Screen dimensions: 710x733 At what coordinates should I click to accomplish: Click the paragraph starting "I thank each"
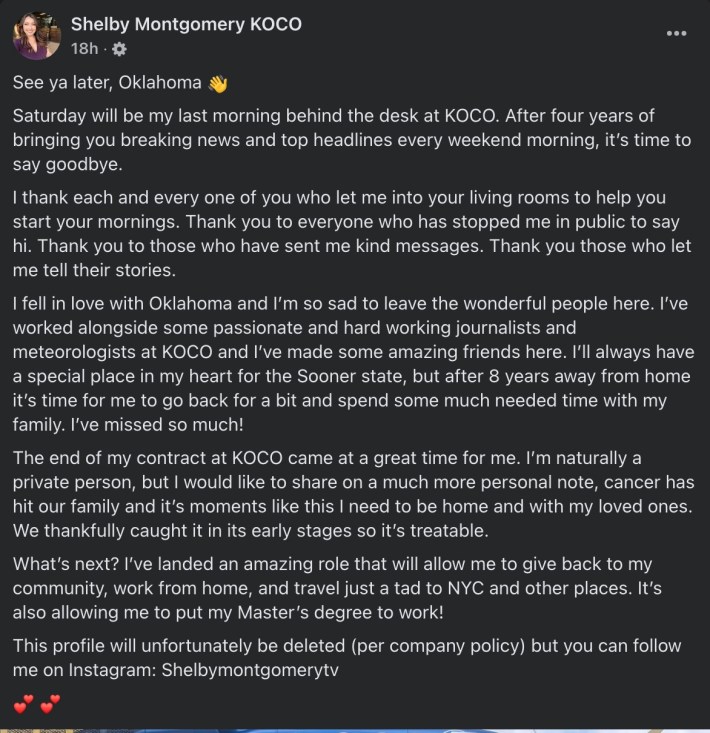[x=352, y=234]
